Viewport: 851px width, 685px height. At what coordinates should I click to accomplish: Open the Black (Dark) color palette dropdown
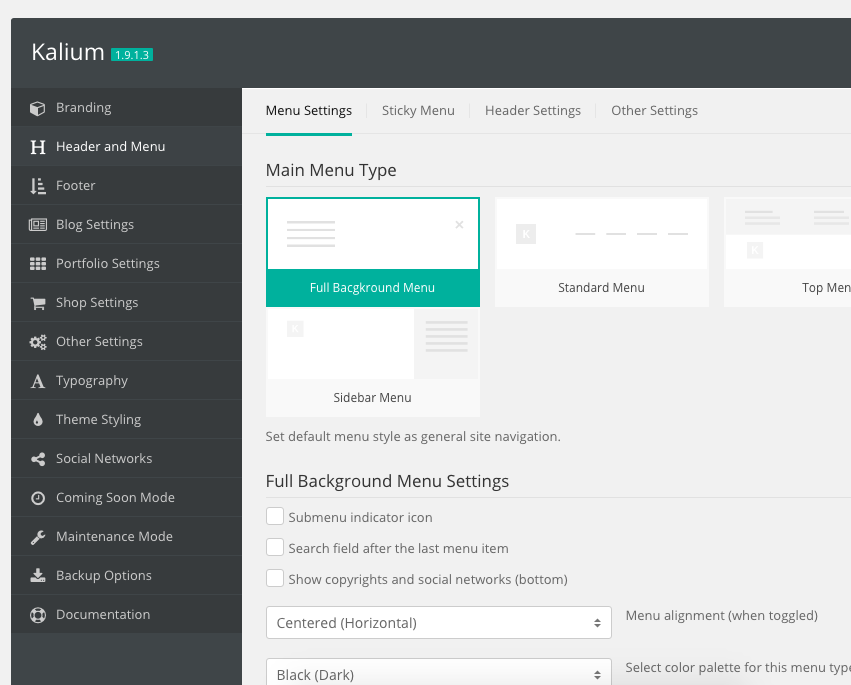[438, 673]
